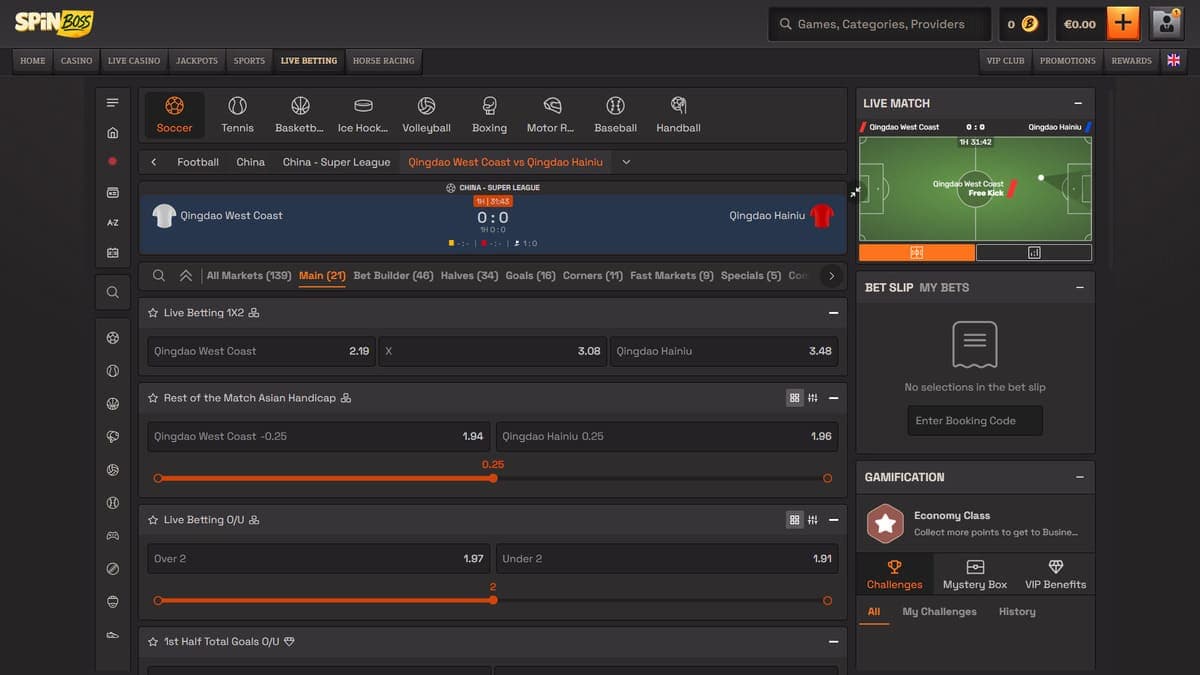Viewport: 1200px width, 675px height.
Task: Favorite Rest of the Match Asian Handicap
Action: click(153, 398)
